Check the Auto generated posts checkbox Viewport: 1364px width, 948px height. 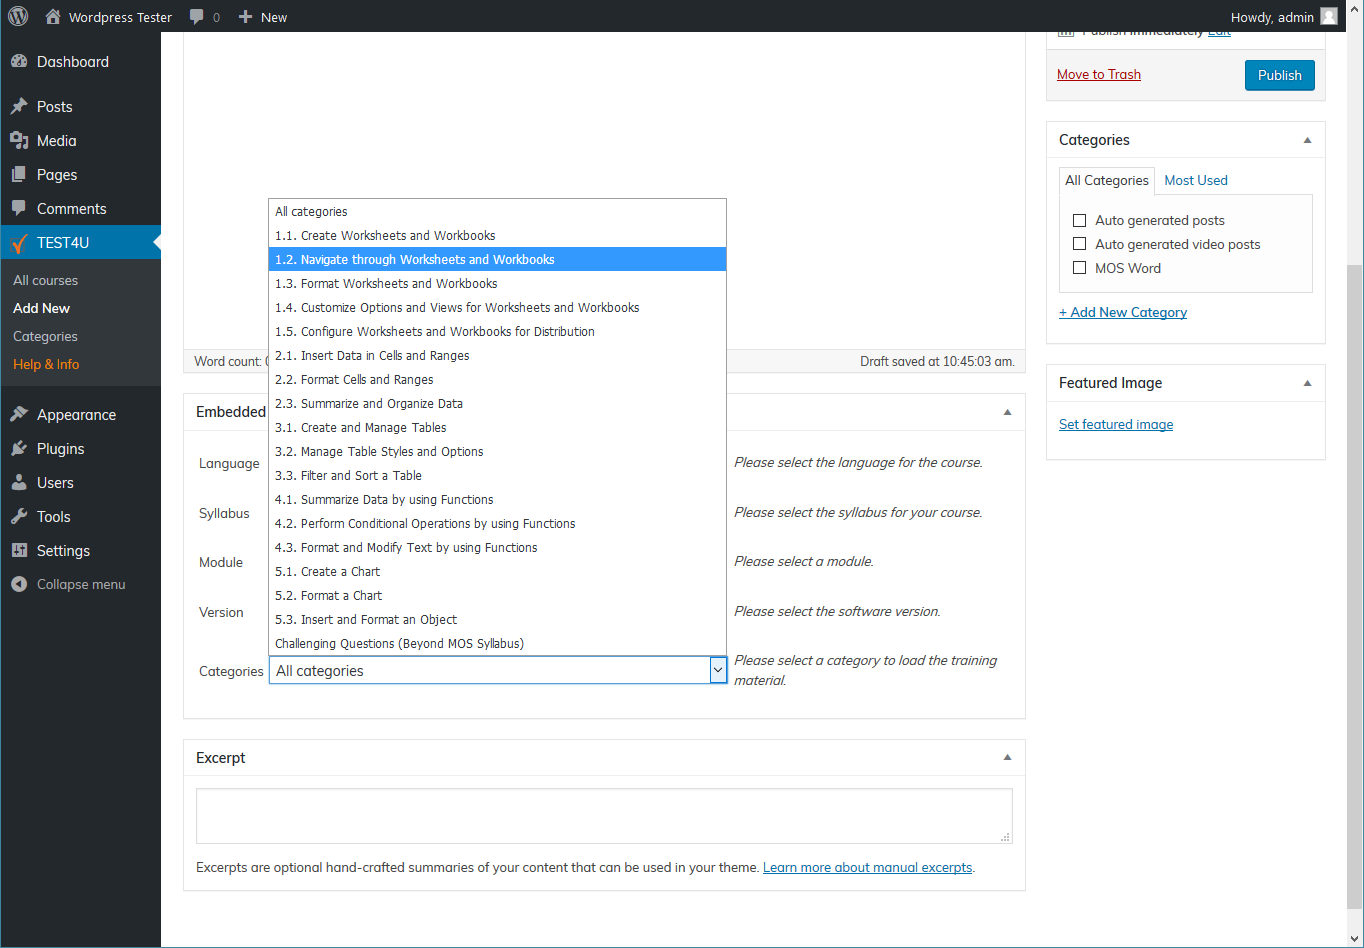click(x=1079, y=221)
